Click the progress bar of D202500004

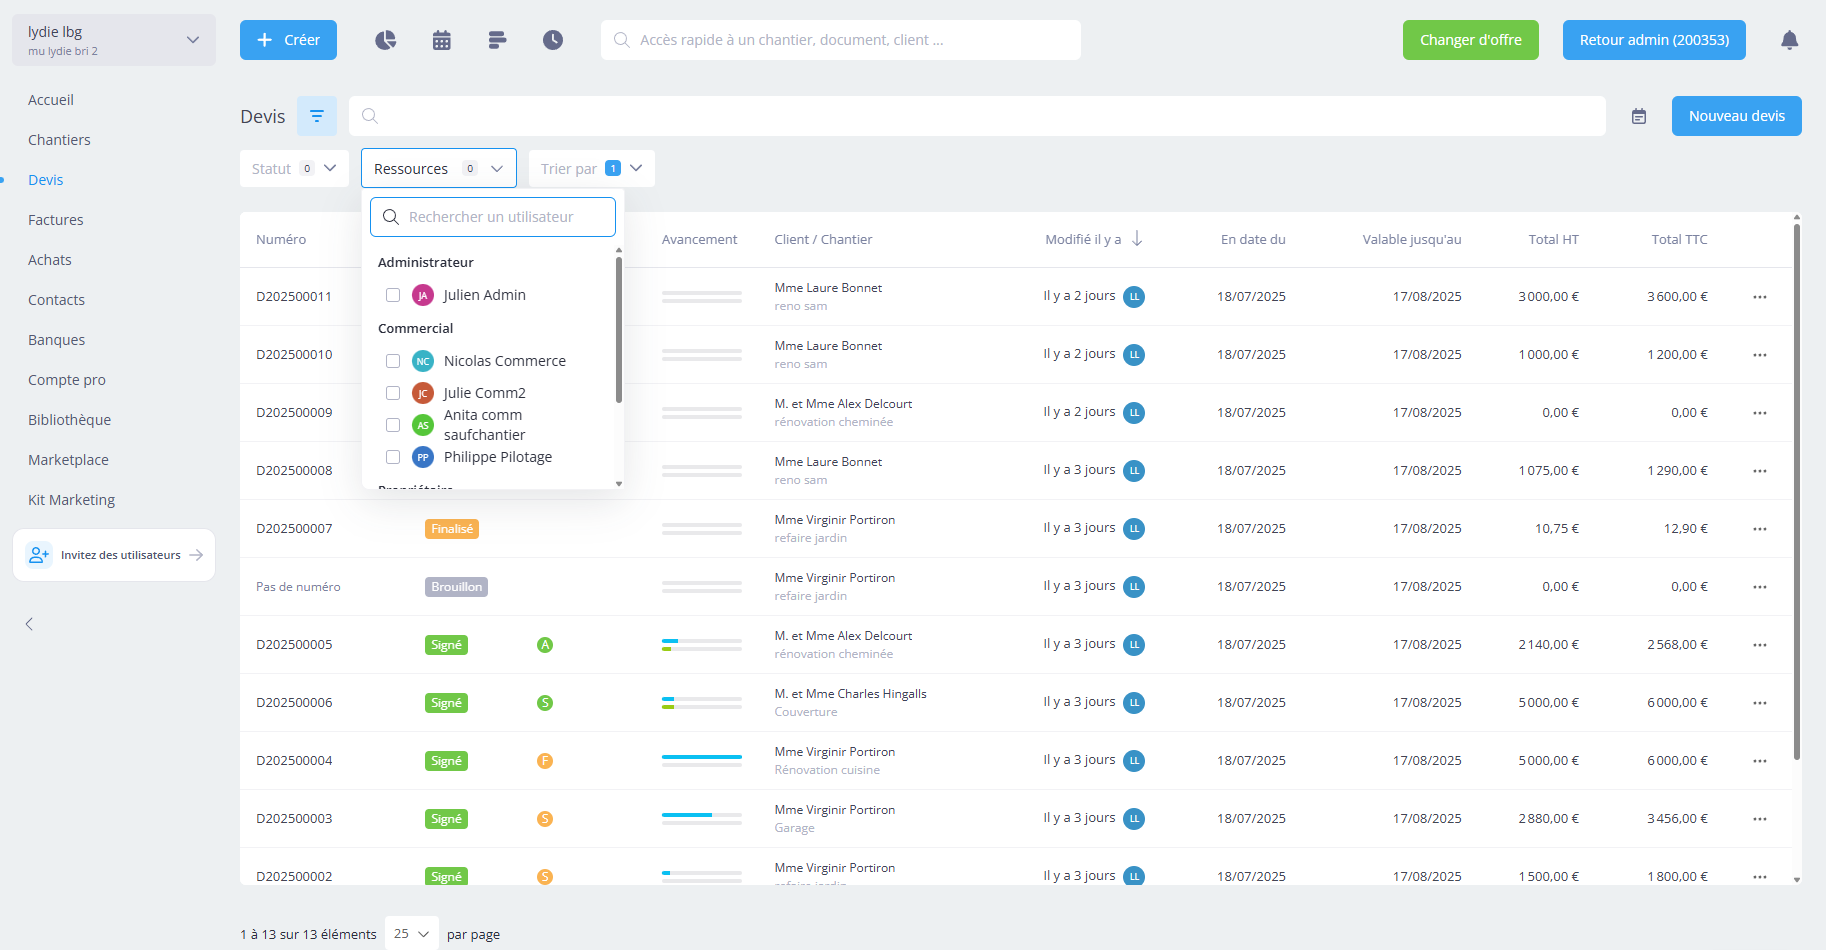point(702,761)
